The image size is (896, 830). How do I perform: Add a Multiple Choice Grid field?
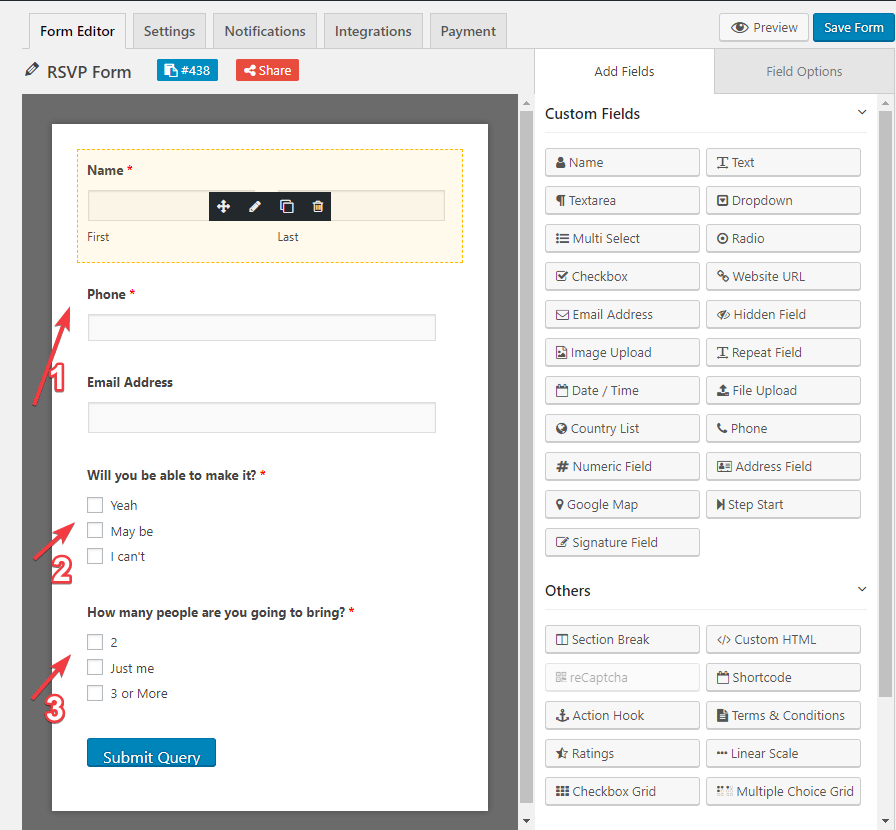[x=783, y=792]
